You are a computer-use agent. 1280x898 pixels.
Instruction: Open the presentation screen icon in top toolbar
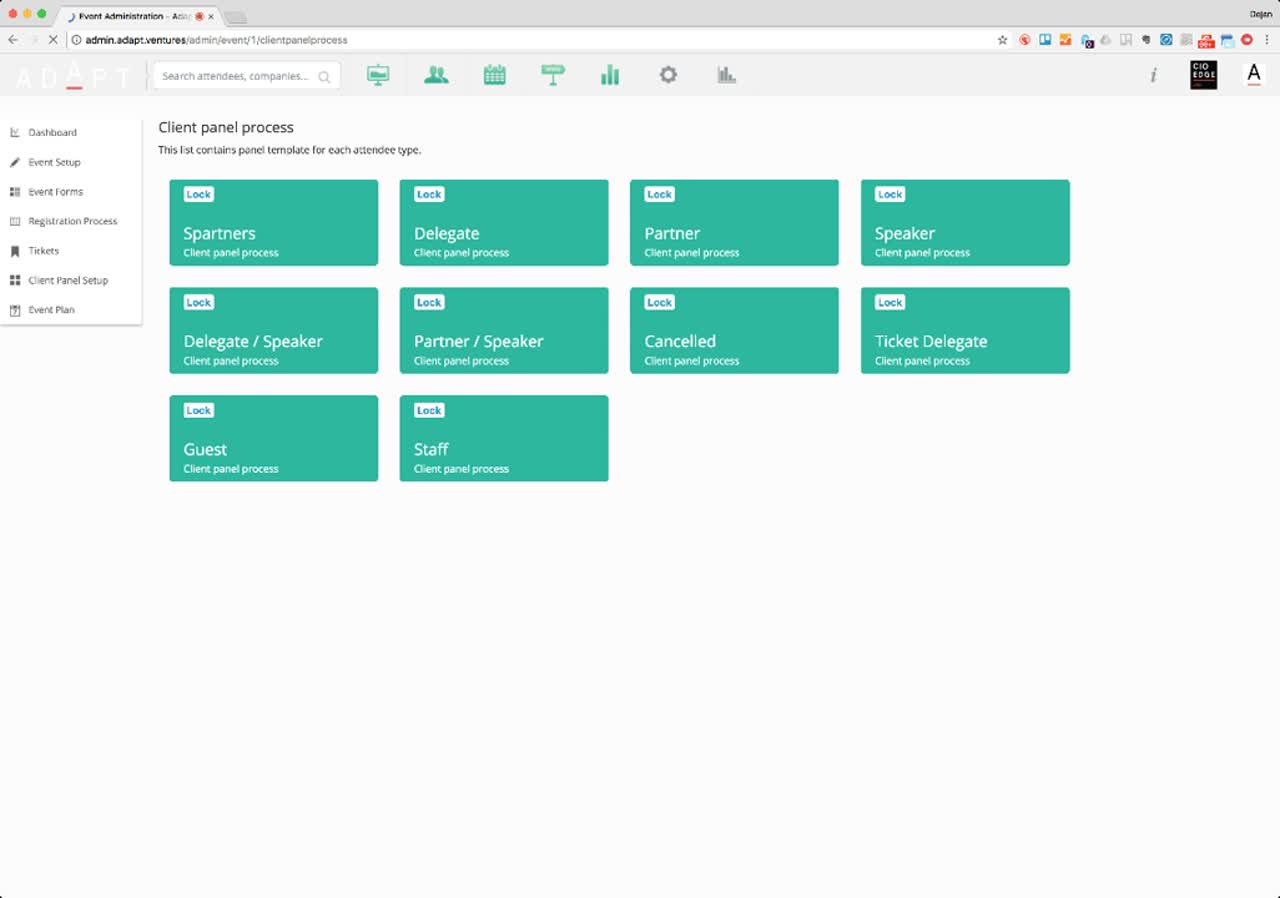pyautogui.click(x=378, y=75)
